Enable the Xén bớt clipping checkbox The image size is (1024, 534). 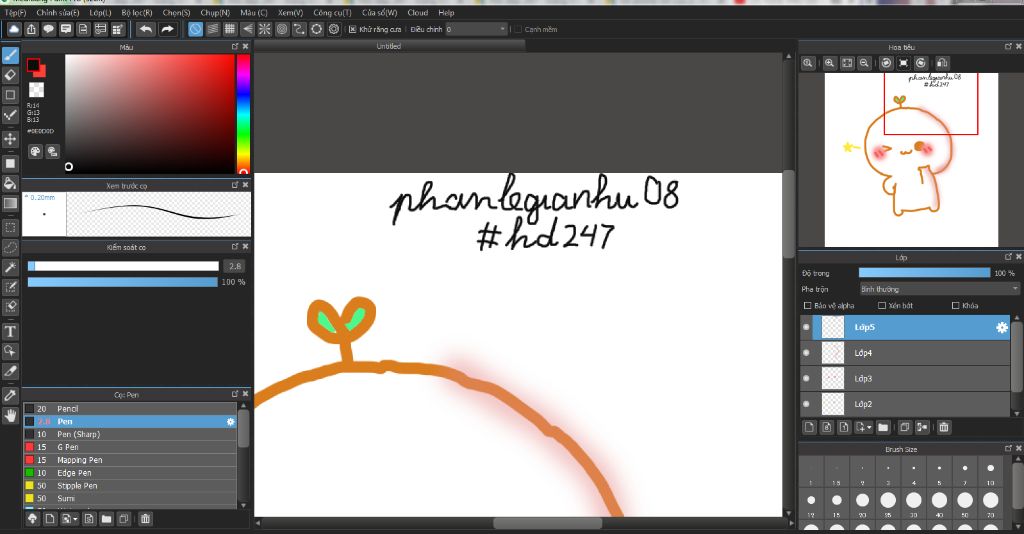882,306
